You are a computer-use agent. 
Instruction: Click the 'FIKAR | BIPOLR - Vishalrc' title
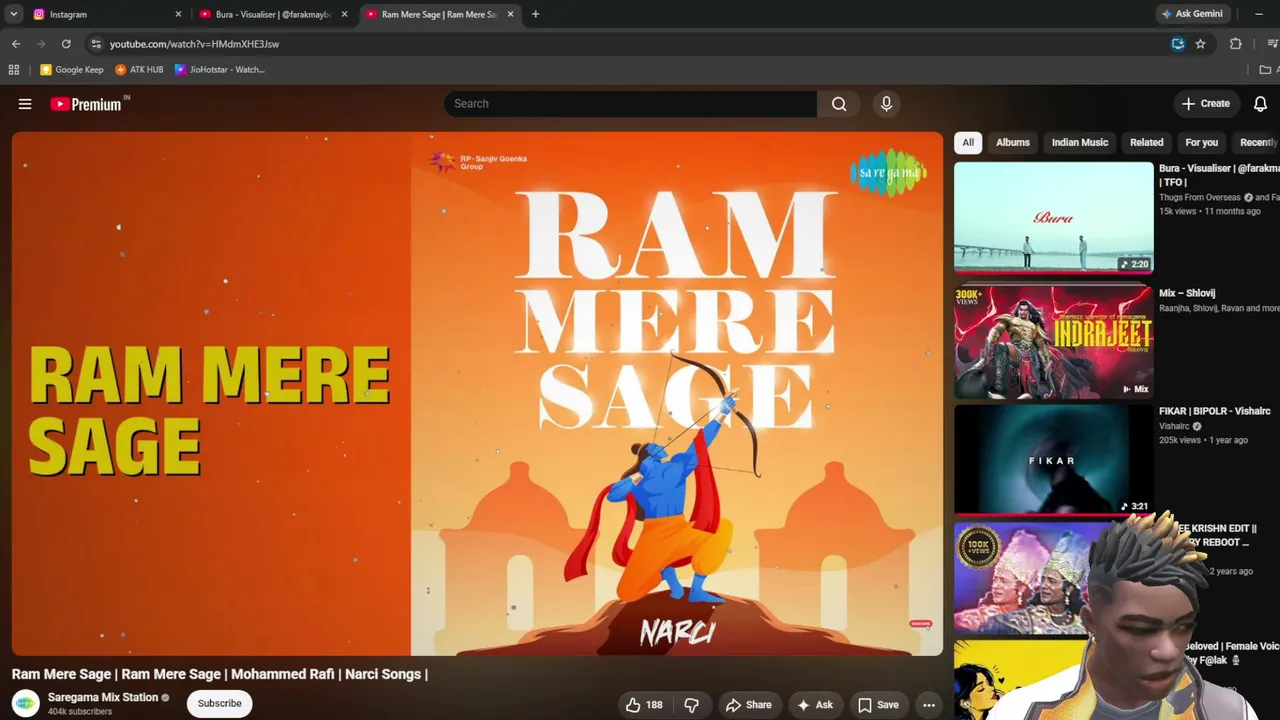click(x=1215, y=411)
